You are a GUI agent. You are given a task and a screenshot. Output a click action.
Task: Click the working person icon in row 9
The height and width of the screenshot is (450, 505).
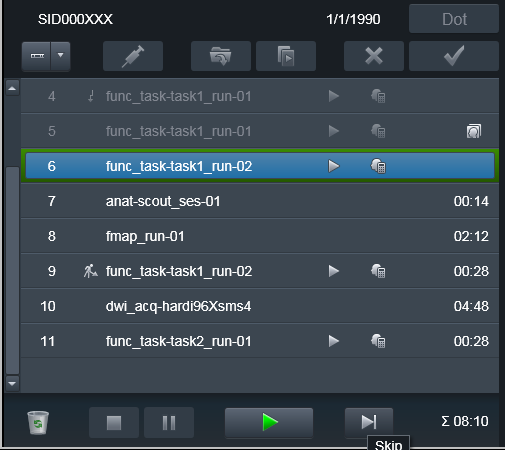pos(90,271)
